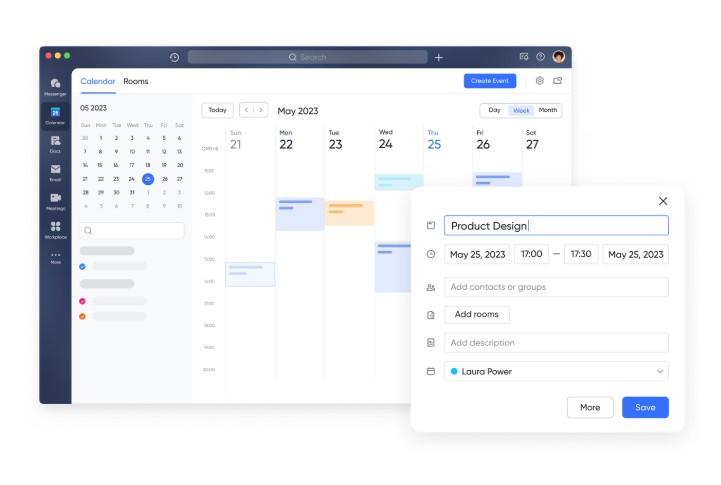Click the history clock icon

(x=175, y=57)
